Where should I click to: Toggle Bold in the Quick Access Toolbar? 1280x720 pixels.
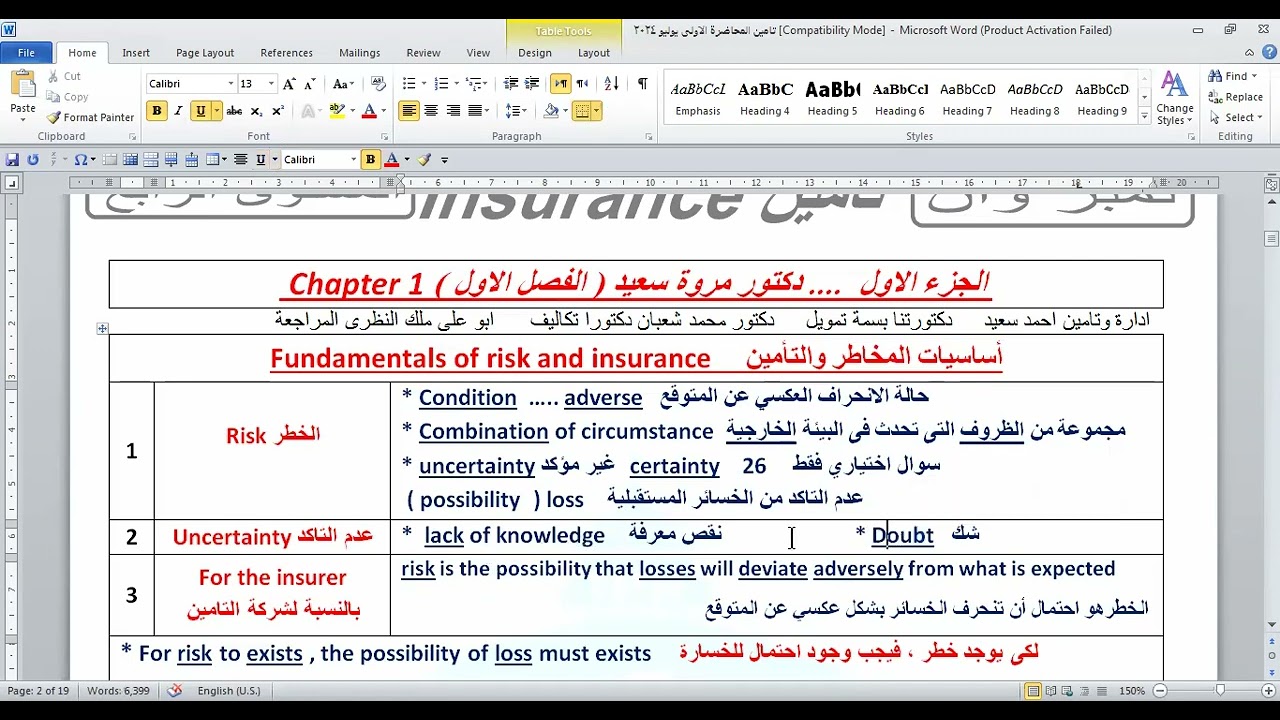tap(370, 160)
